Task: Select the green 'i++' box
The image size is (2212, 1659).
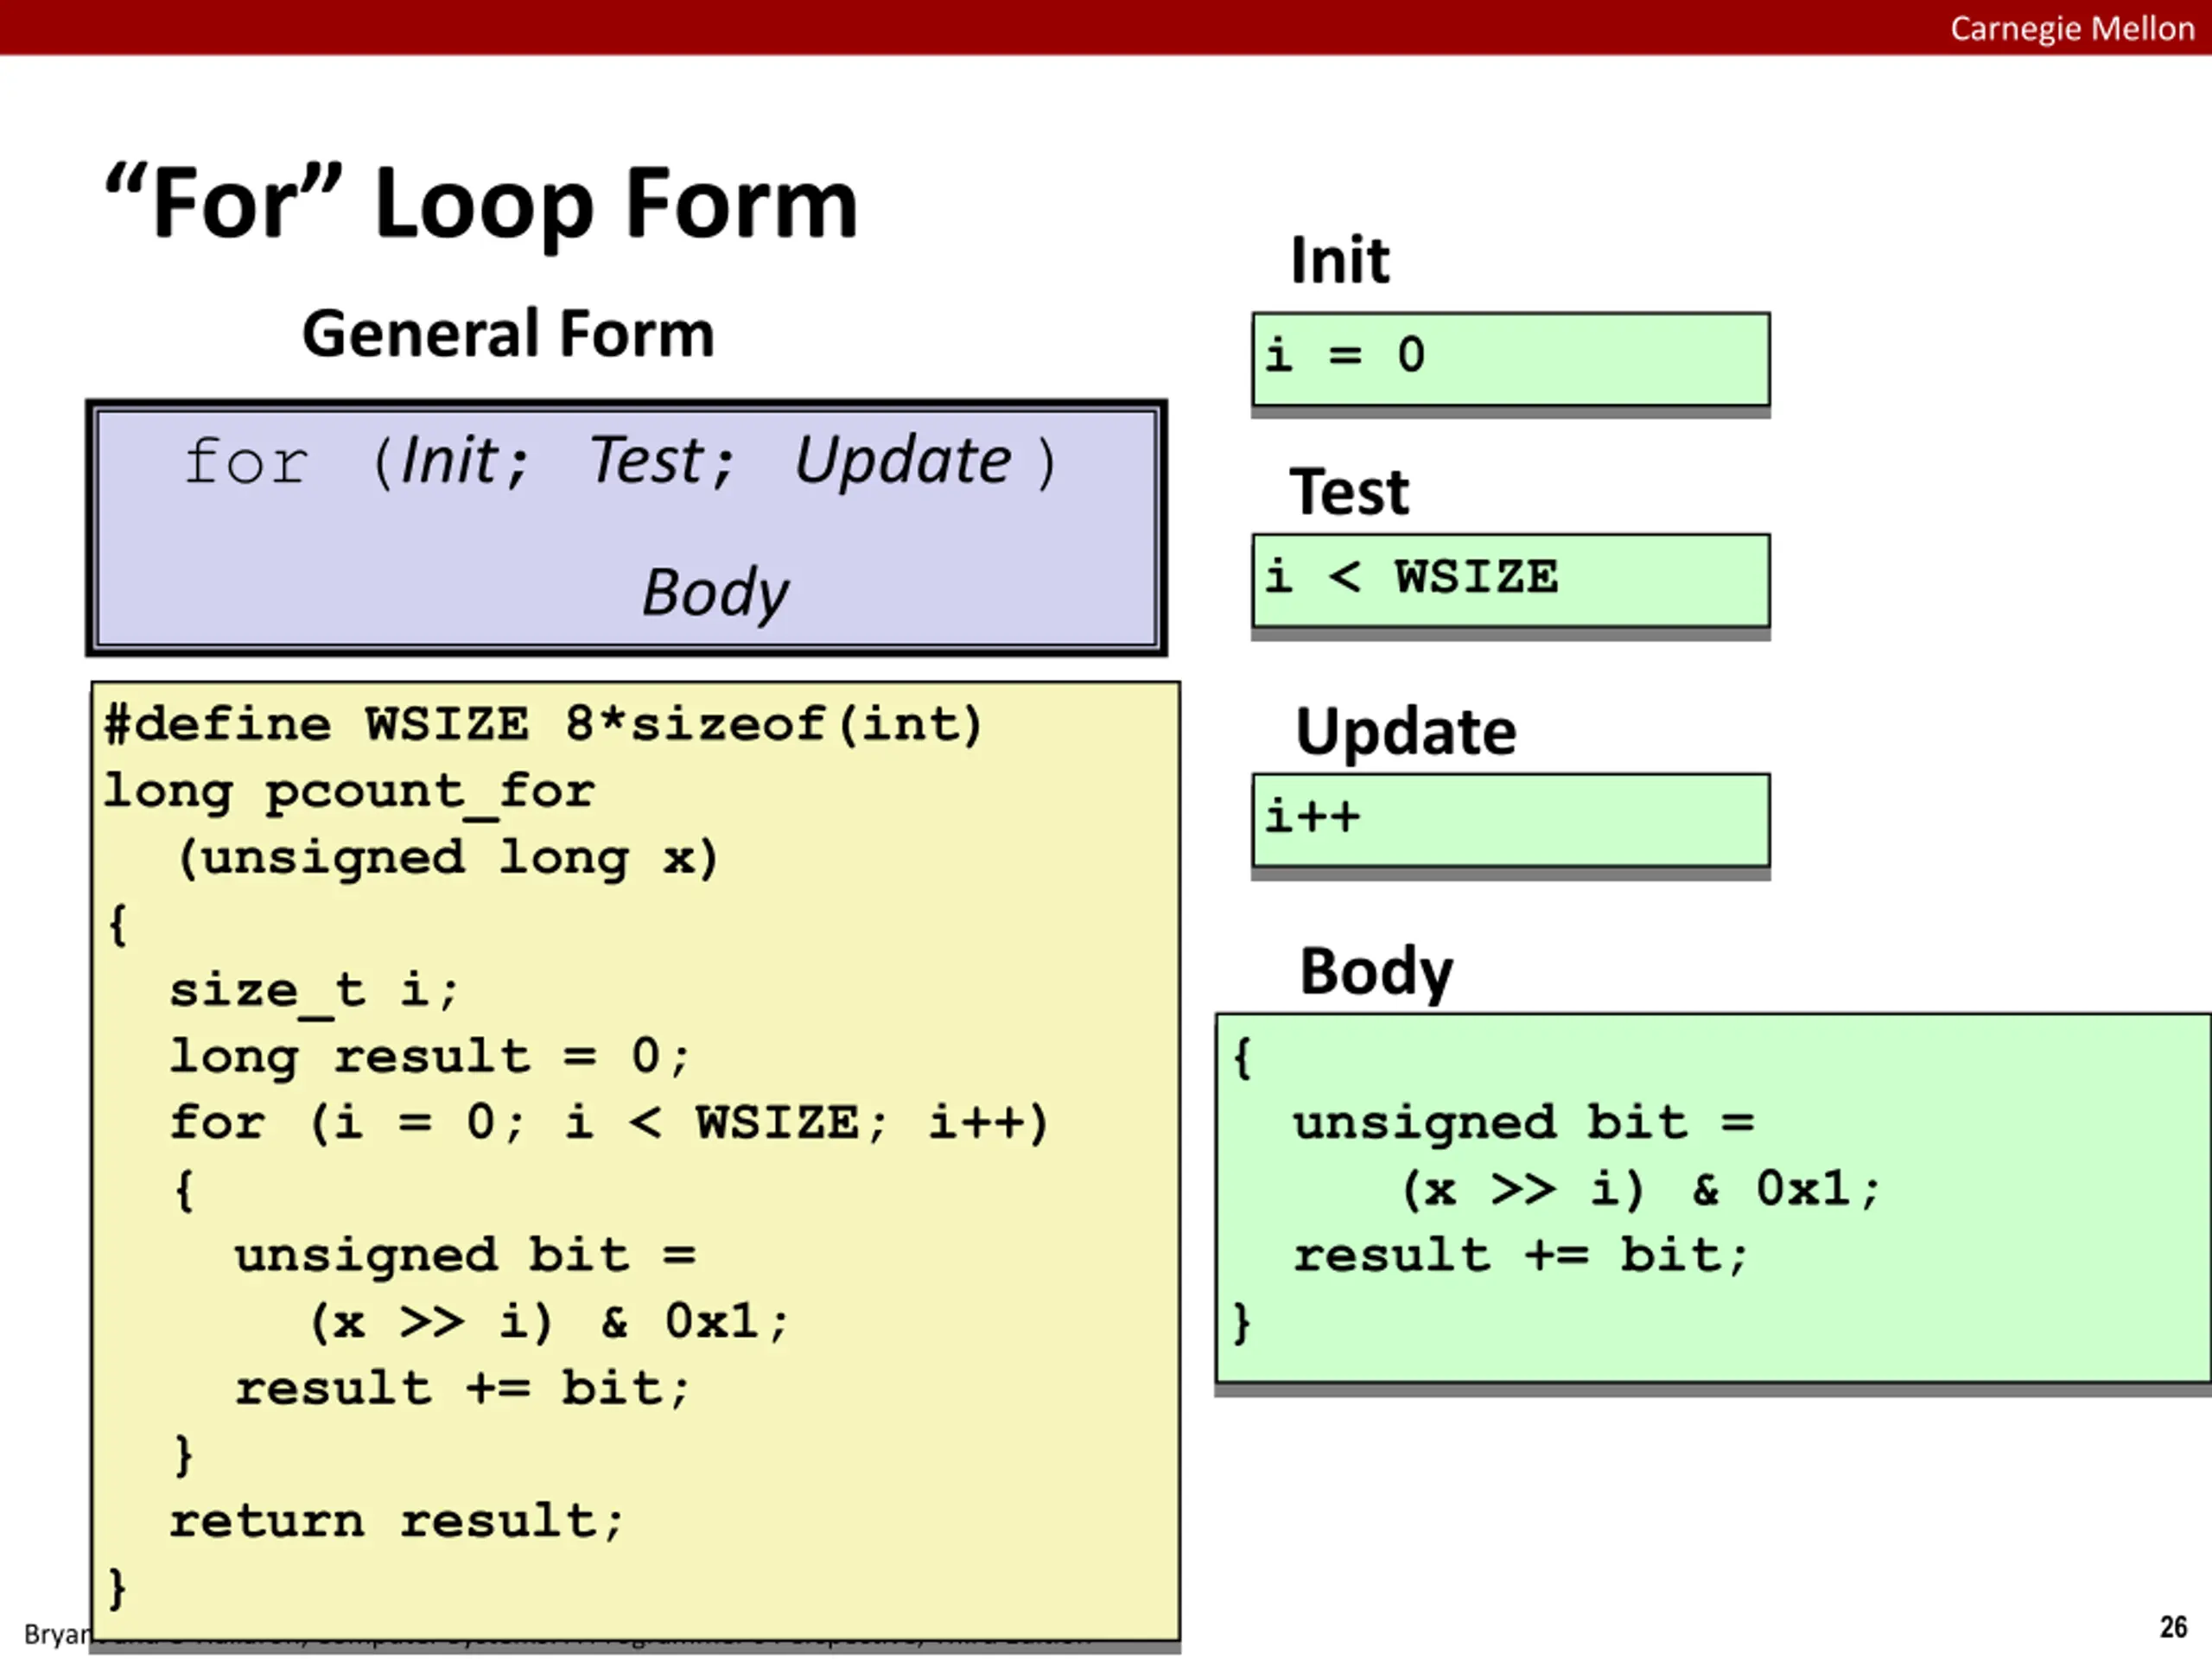Action: point(1510,819)
